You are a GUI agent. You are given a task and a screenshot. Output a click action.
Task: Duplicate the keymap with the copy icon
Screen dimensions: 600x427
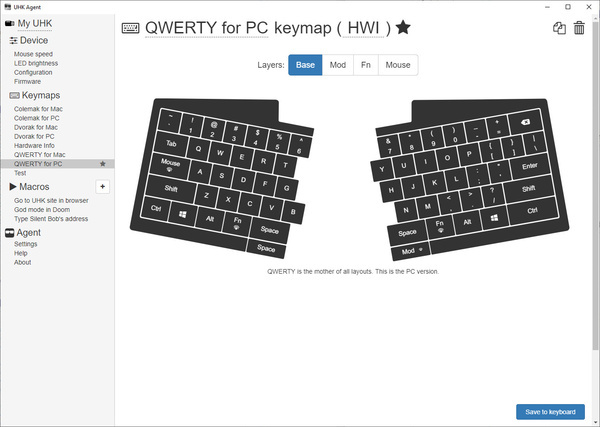(x=560, y=28)
